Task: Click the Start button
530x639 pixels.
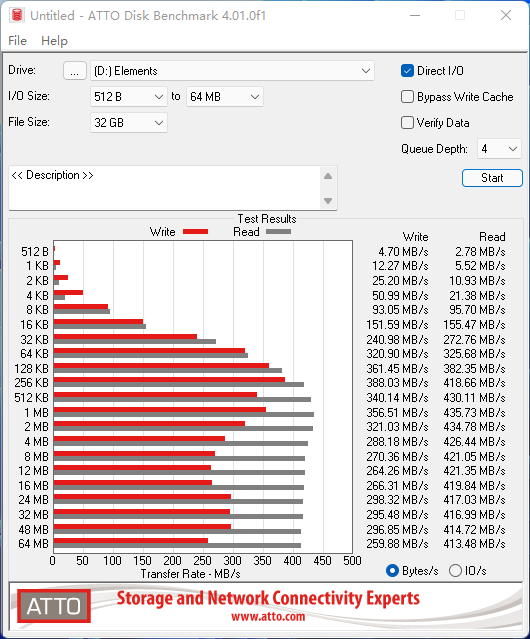Action: click(x=492, y=178)
